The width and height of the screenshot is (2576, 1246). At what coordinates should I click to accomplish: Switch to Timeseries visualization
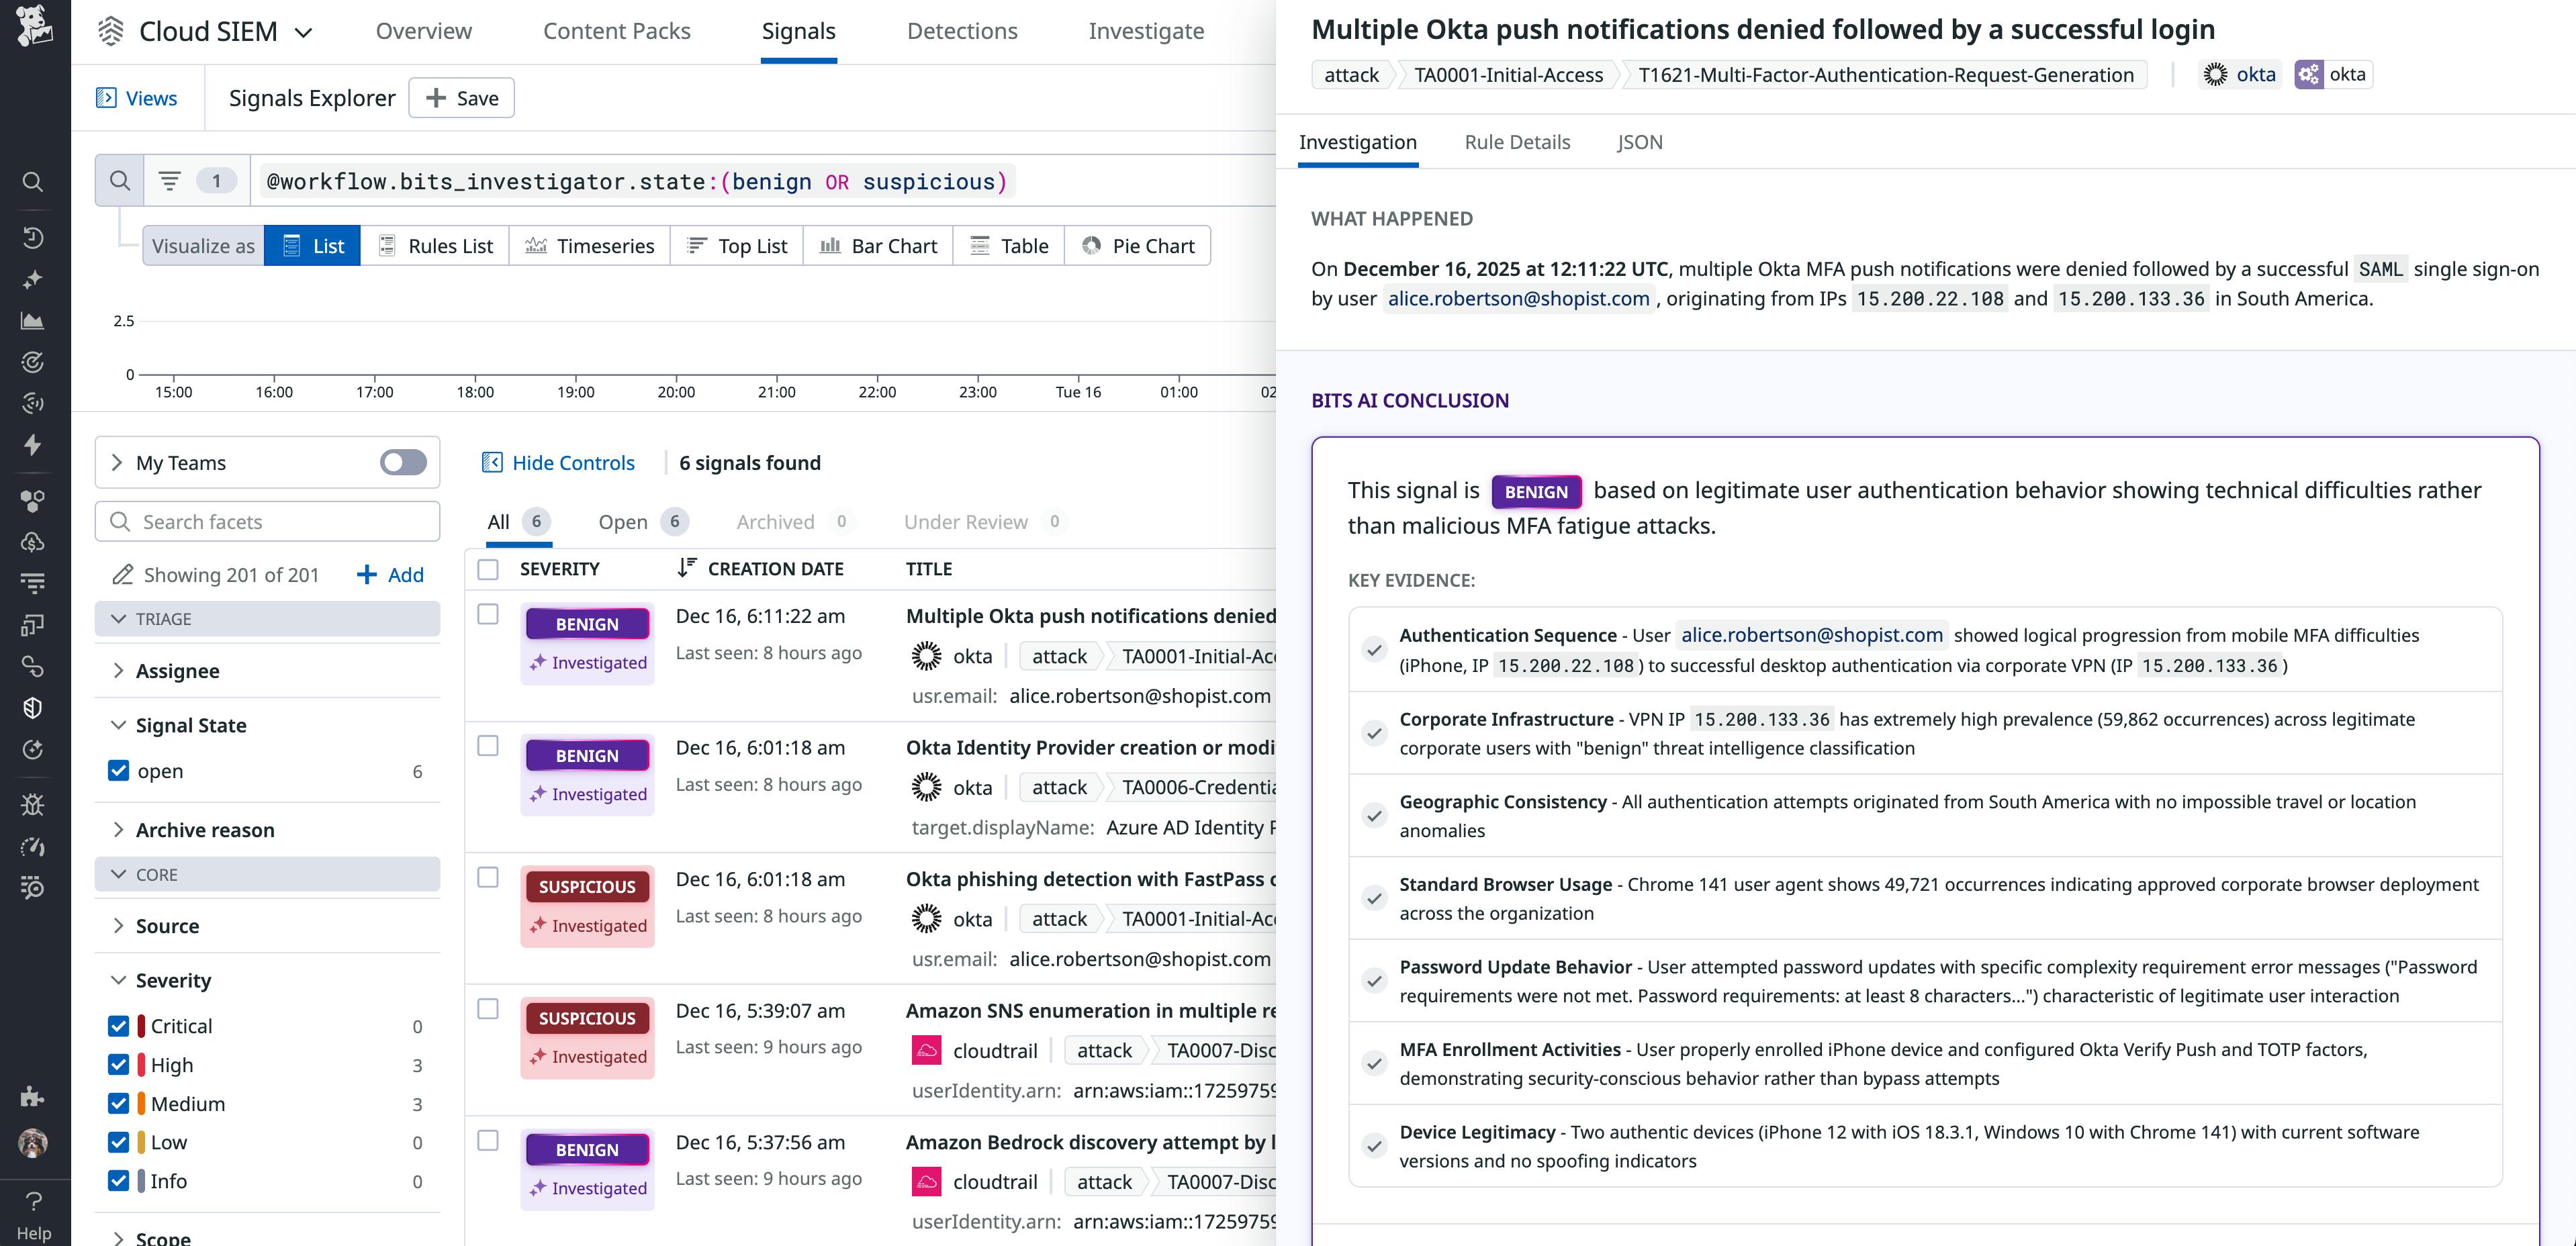click(x=590, y=245)
